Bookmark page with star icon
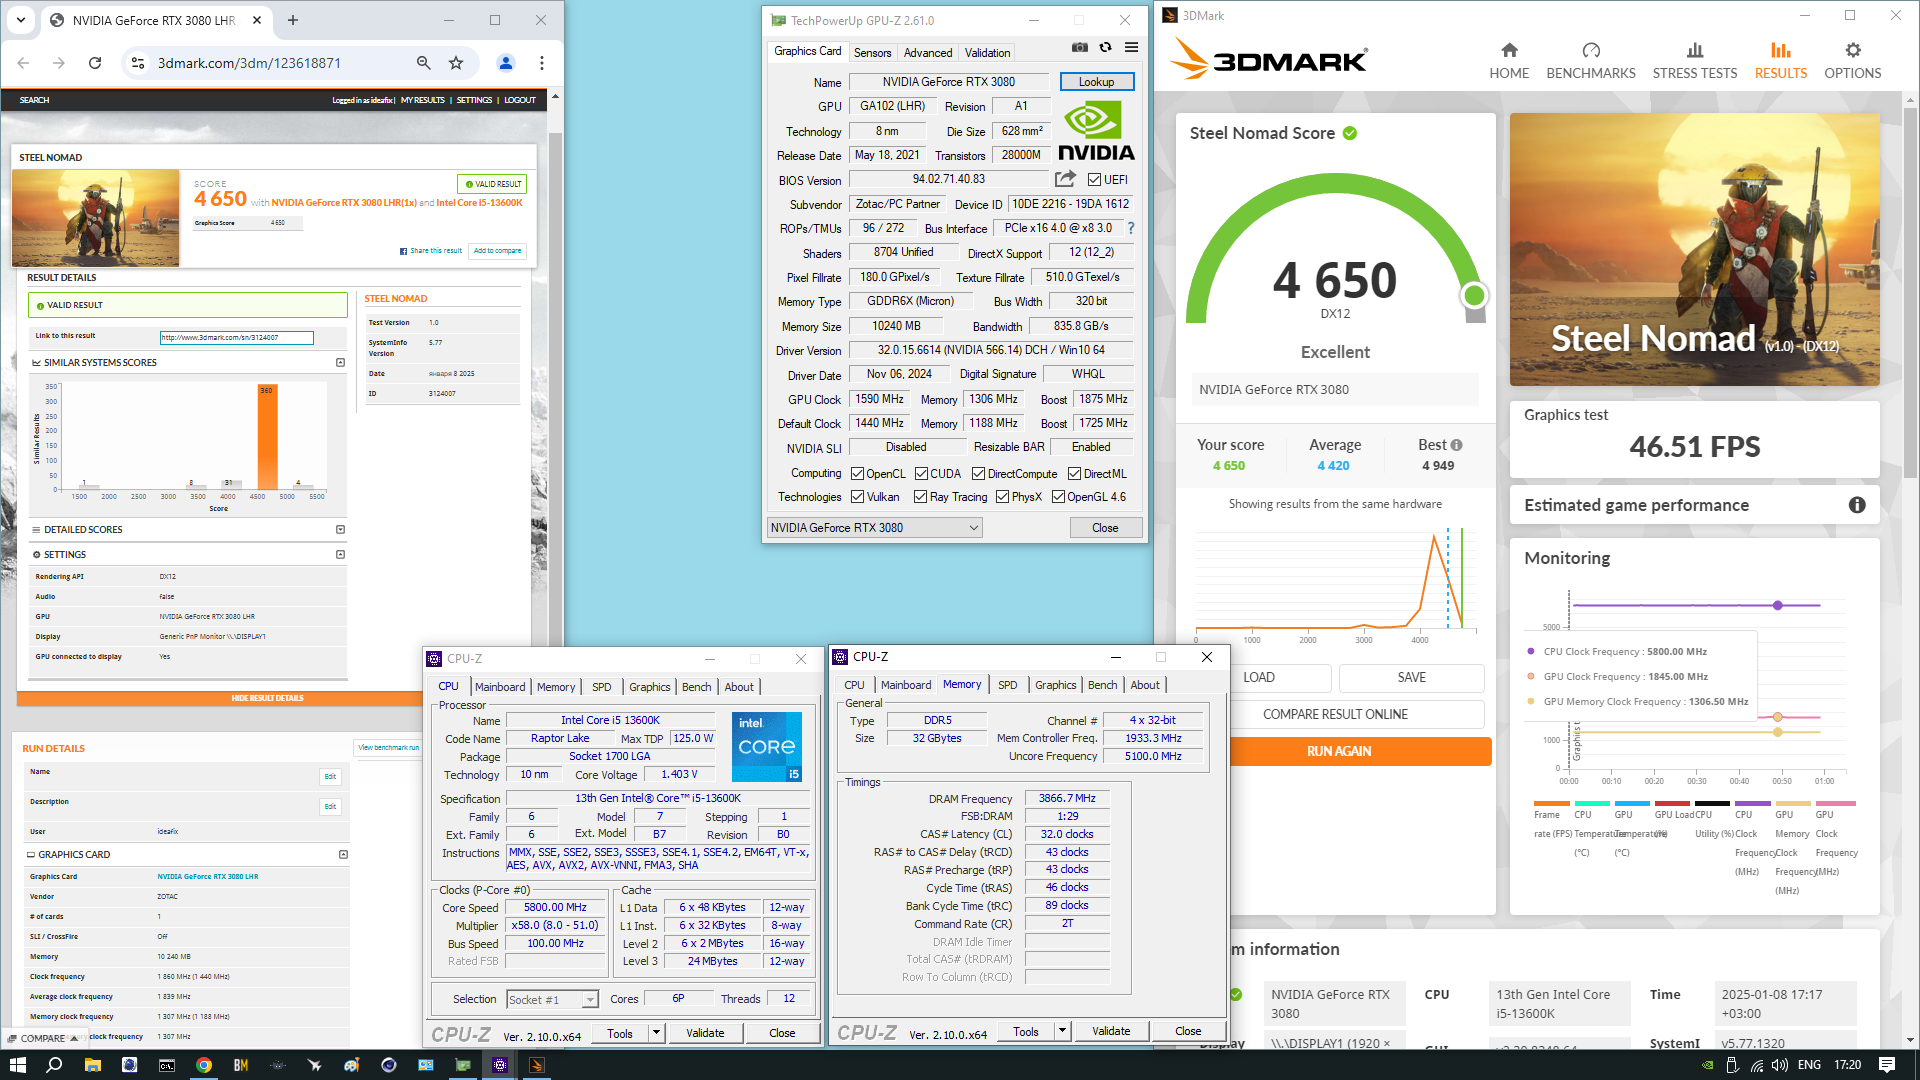Screen dimensions: 1920x1080 click(456, 63)
